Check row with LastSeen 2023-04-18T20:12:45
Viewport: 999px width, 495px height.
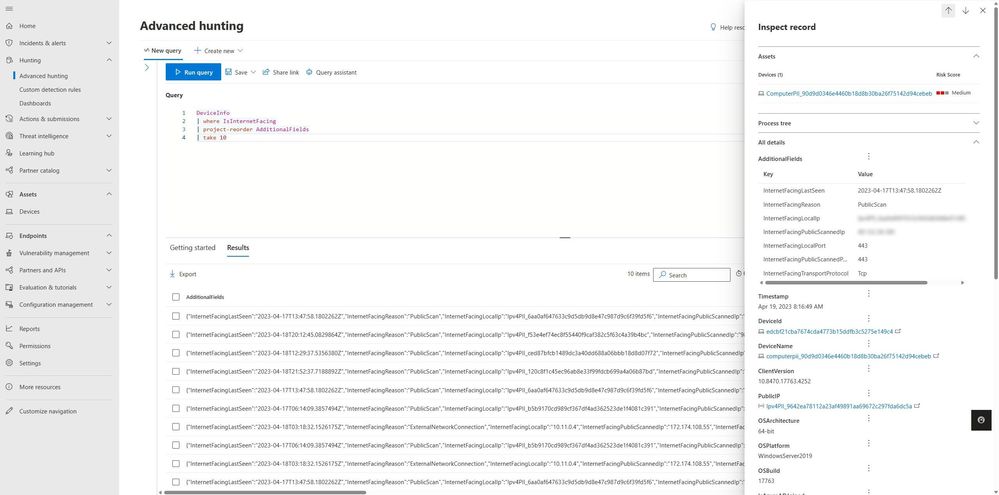pyautogui.click(x=176, y=334)
